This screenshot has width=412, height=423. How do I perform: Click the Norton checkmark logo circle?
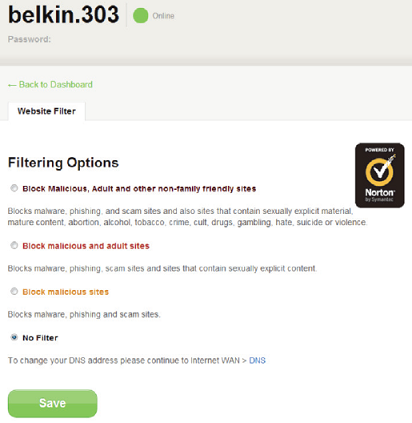tap(379, 172)
